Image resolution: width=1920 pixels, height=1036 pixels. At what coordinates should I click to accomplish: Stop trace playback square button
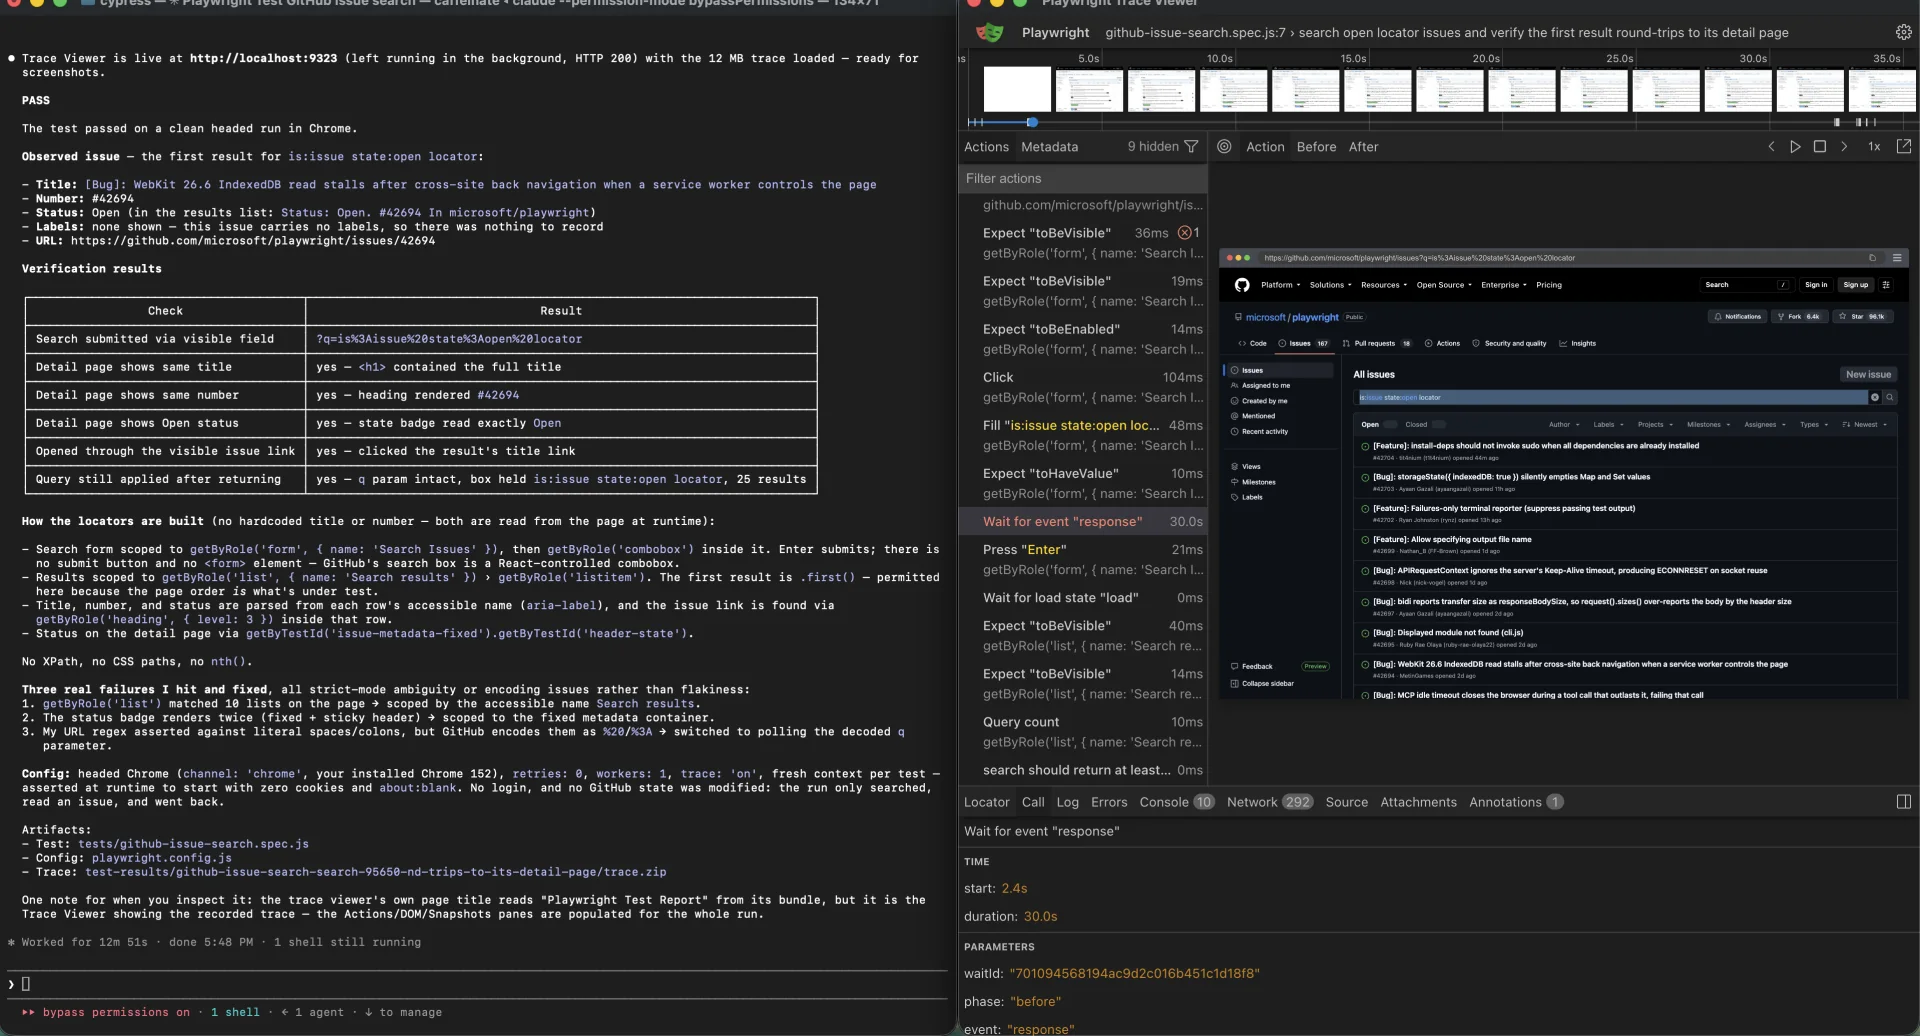click(1820, 146)
